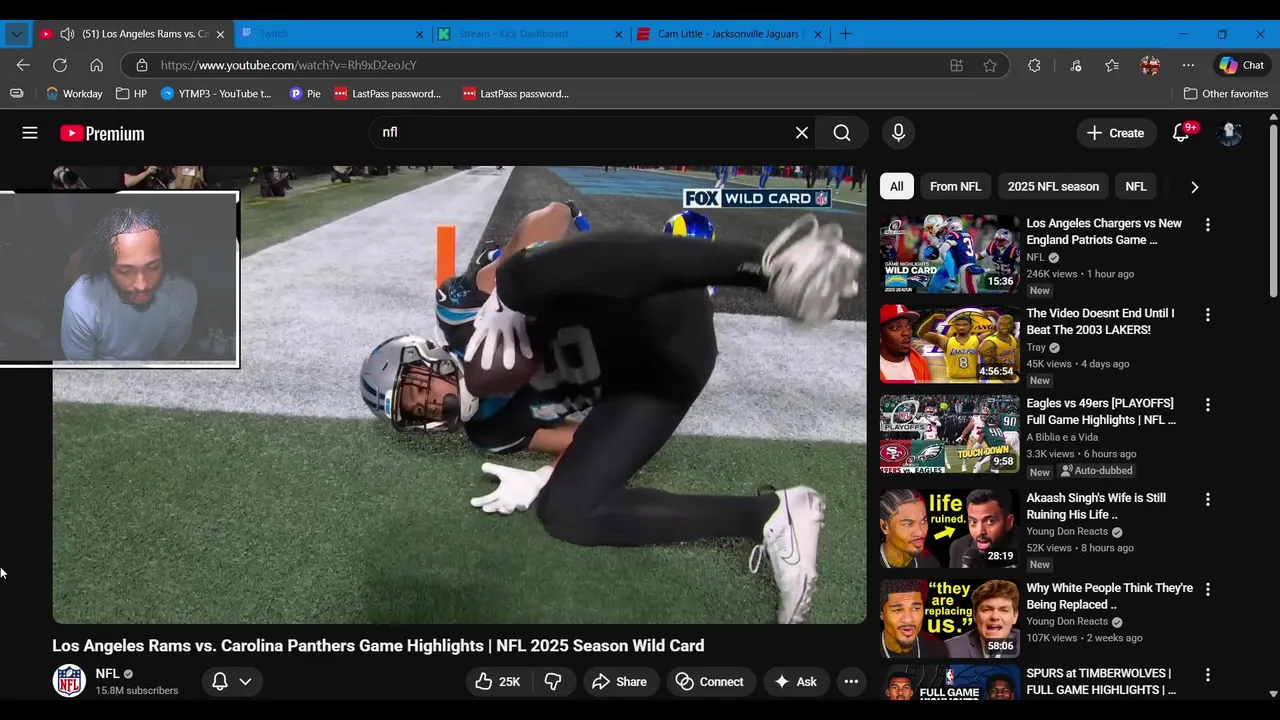Click the browser address bar URL
The image size is (1280, 720).
288,65
